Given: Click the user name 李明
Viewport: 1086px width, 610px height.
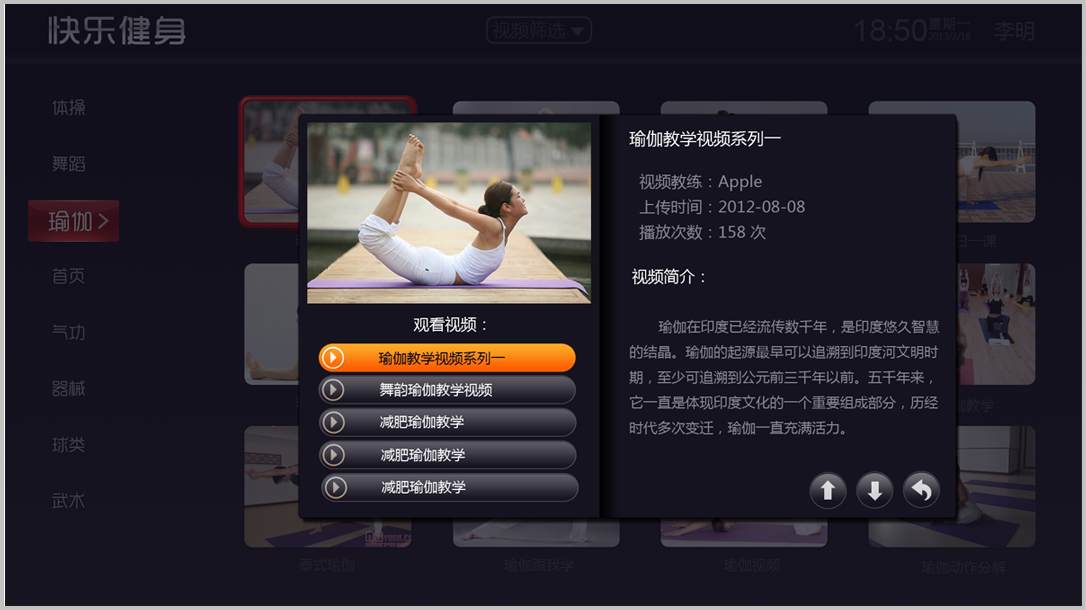Looking at the screenshot, I should pos(1013,31).
